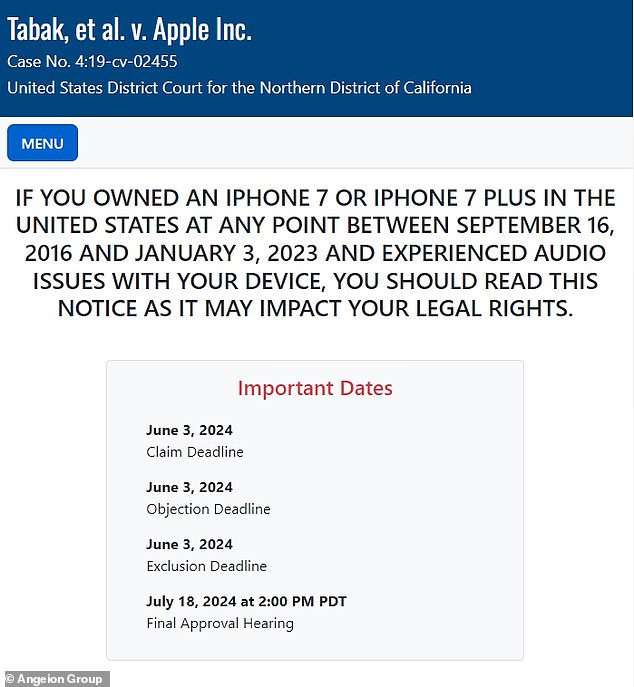
Task: Click the Objection Deadline label
Action: [208, 509]
